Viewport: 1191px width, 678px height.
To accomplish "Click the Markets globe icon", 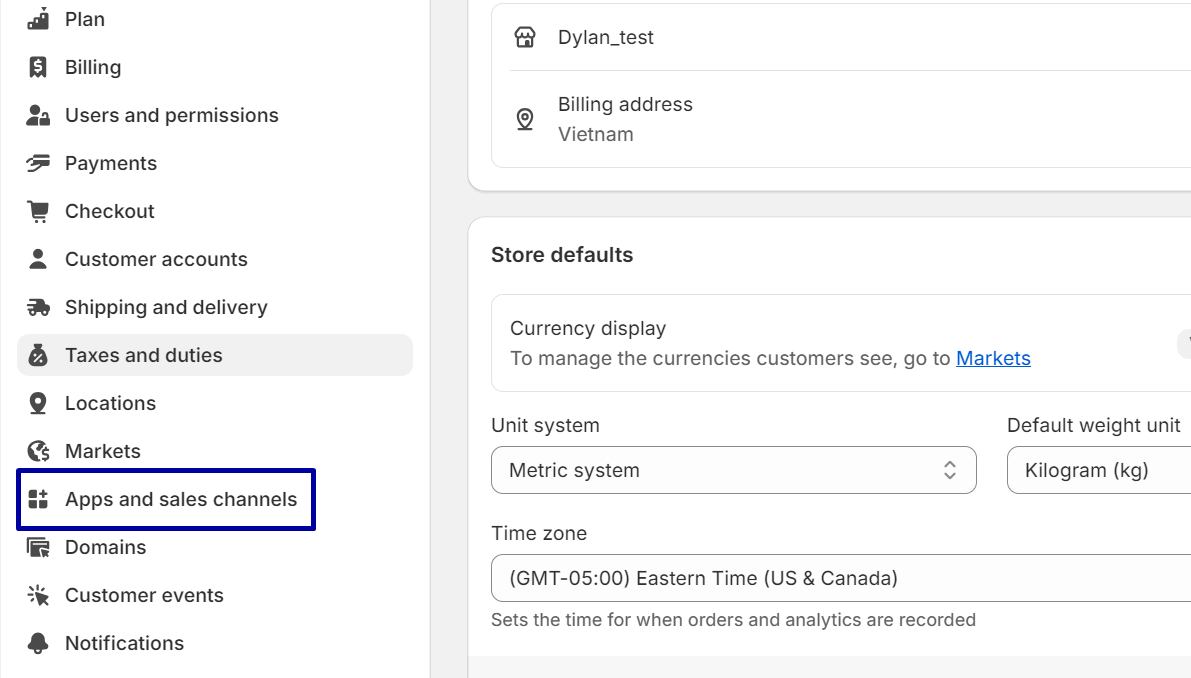I will tap(38, 451).
